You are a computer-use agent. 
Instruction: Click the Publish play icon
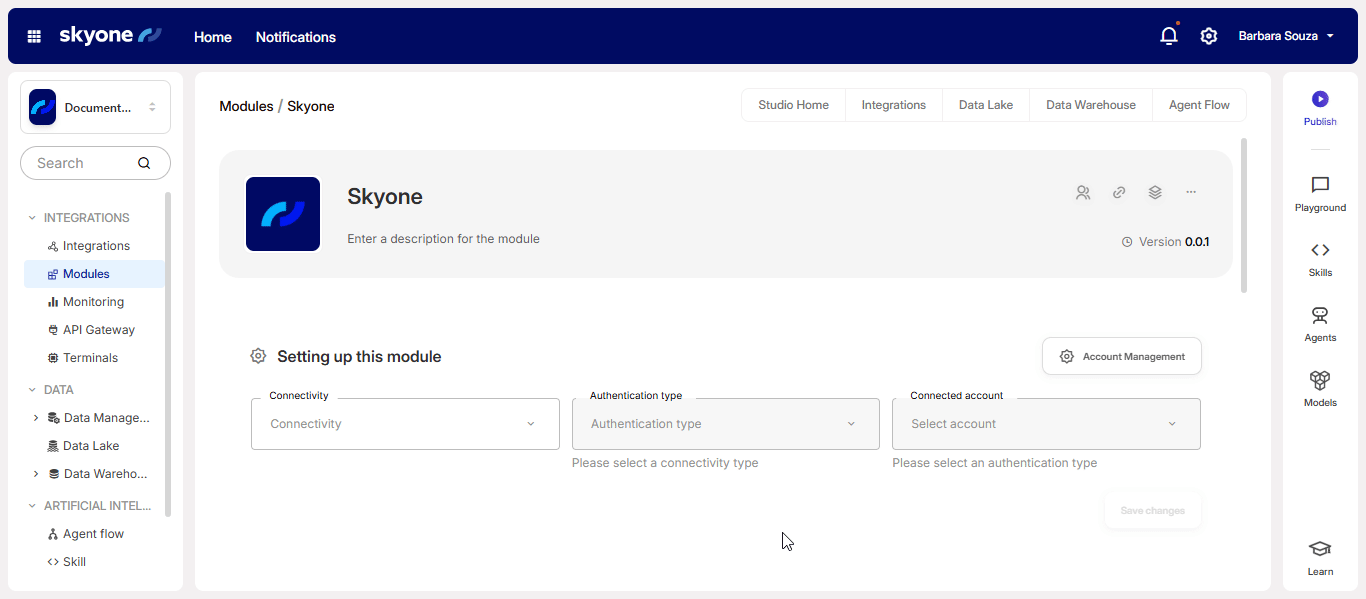[x=1320, y=99]
